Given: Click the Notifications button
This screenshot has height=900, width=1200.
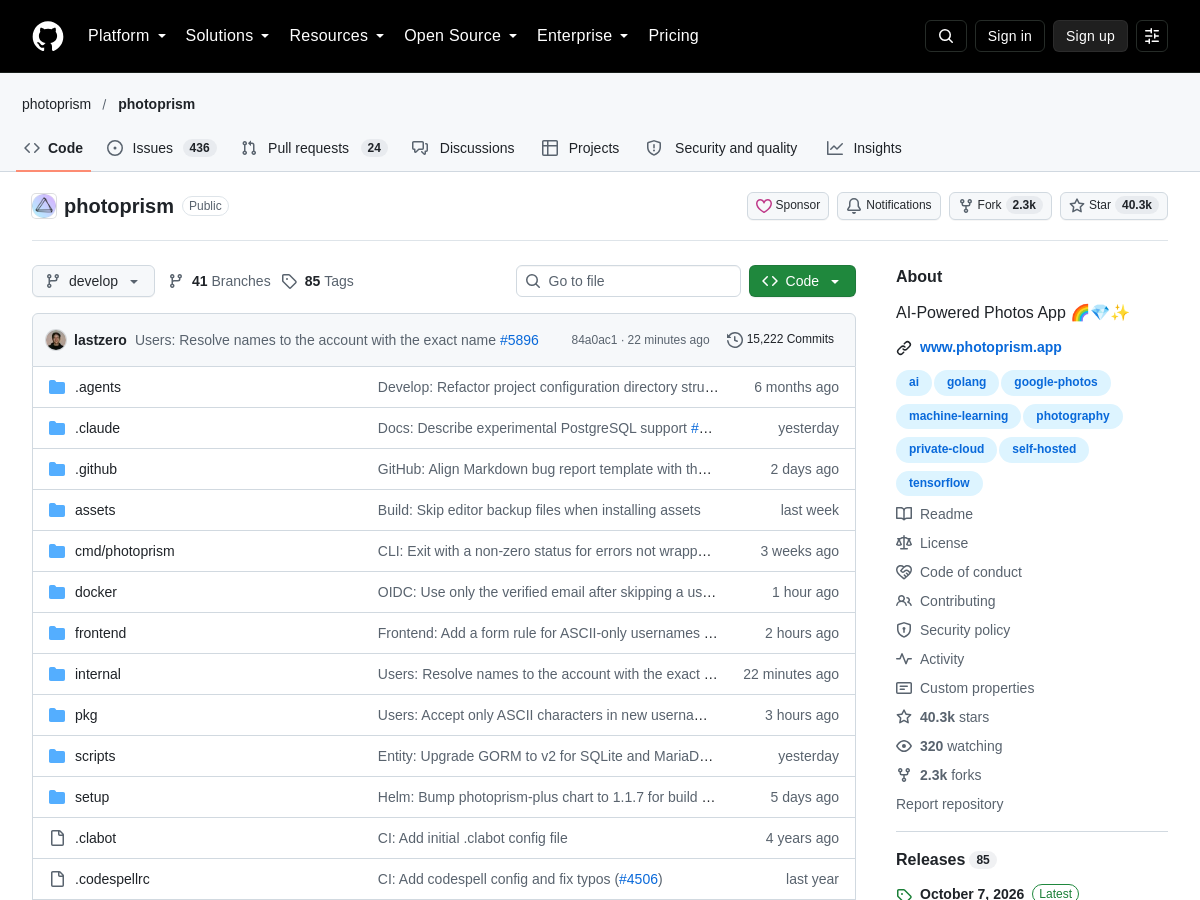Looking at the screenshot, I should [x=889, y=206].
